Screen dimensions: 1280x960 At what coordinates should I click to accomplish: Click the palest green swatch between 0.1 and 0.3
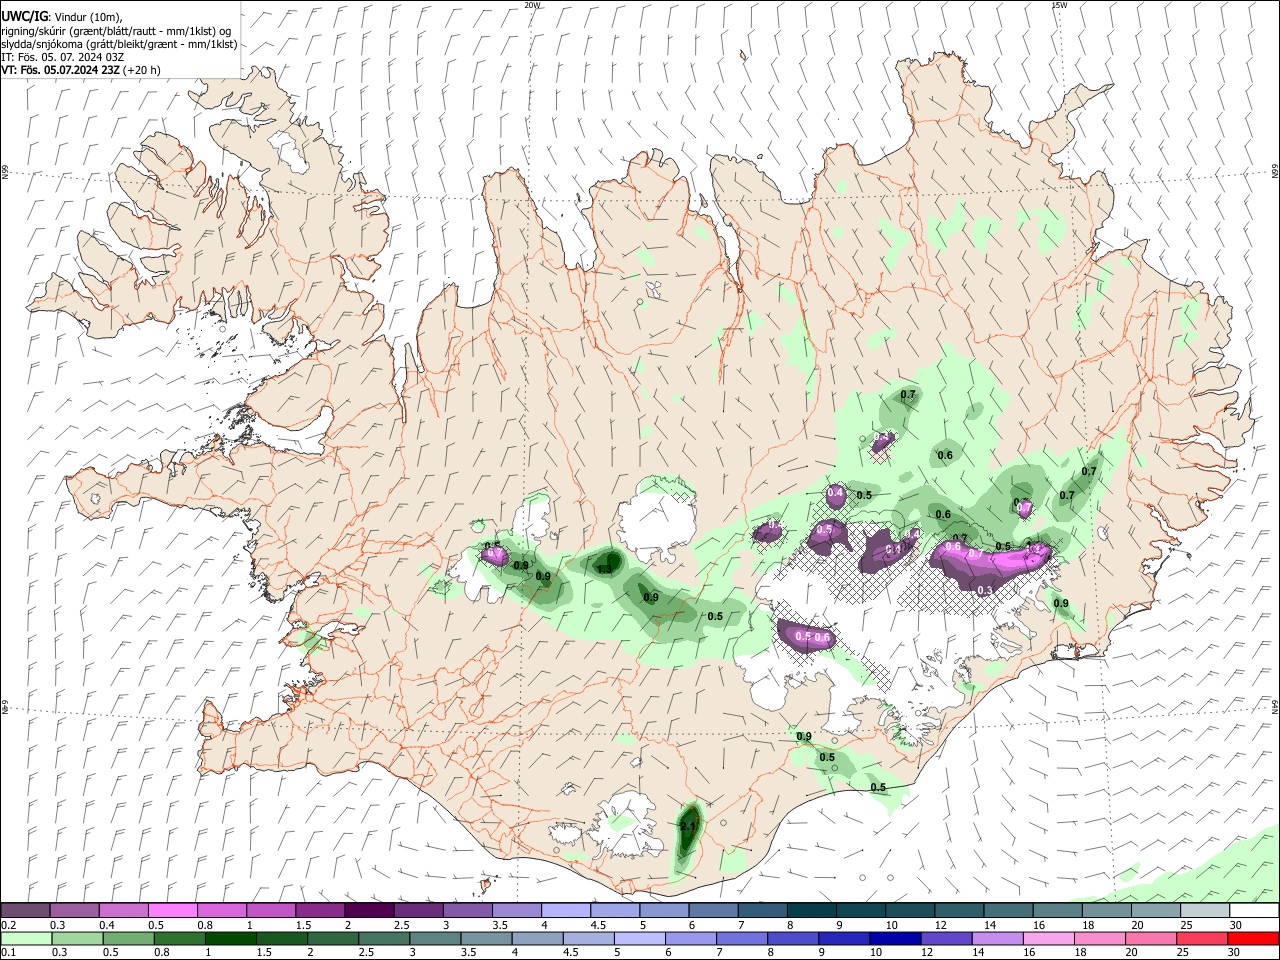point(25,938)
